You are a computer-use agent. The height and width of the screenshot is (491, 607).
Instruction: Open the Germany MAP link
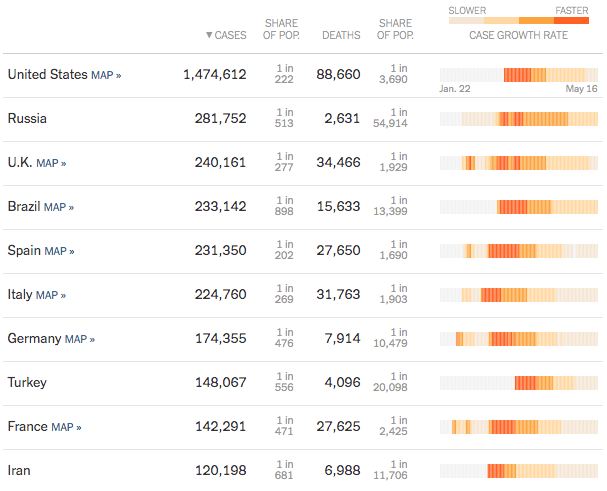click(x=80, y=339)
